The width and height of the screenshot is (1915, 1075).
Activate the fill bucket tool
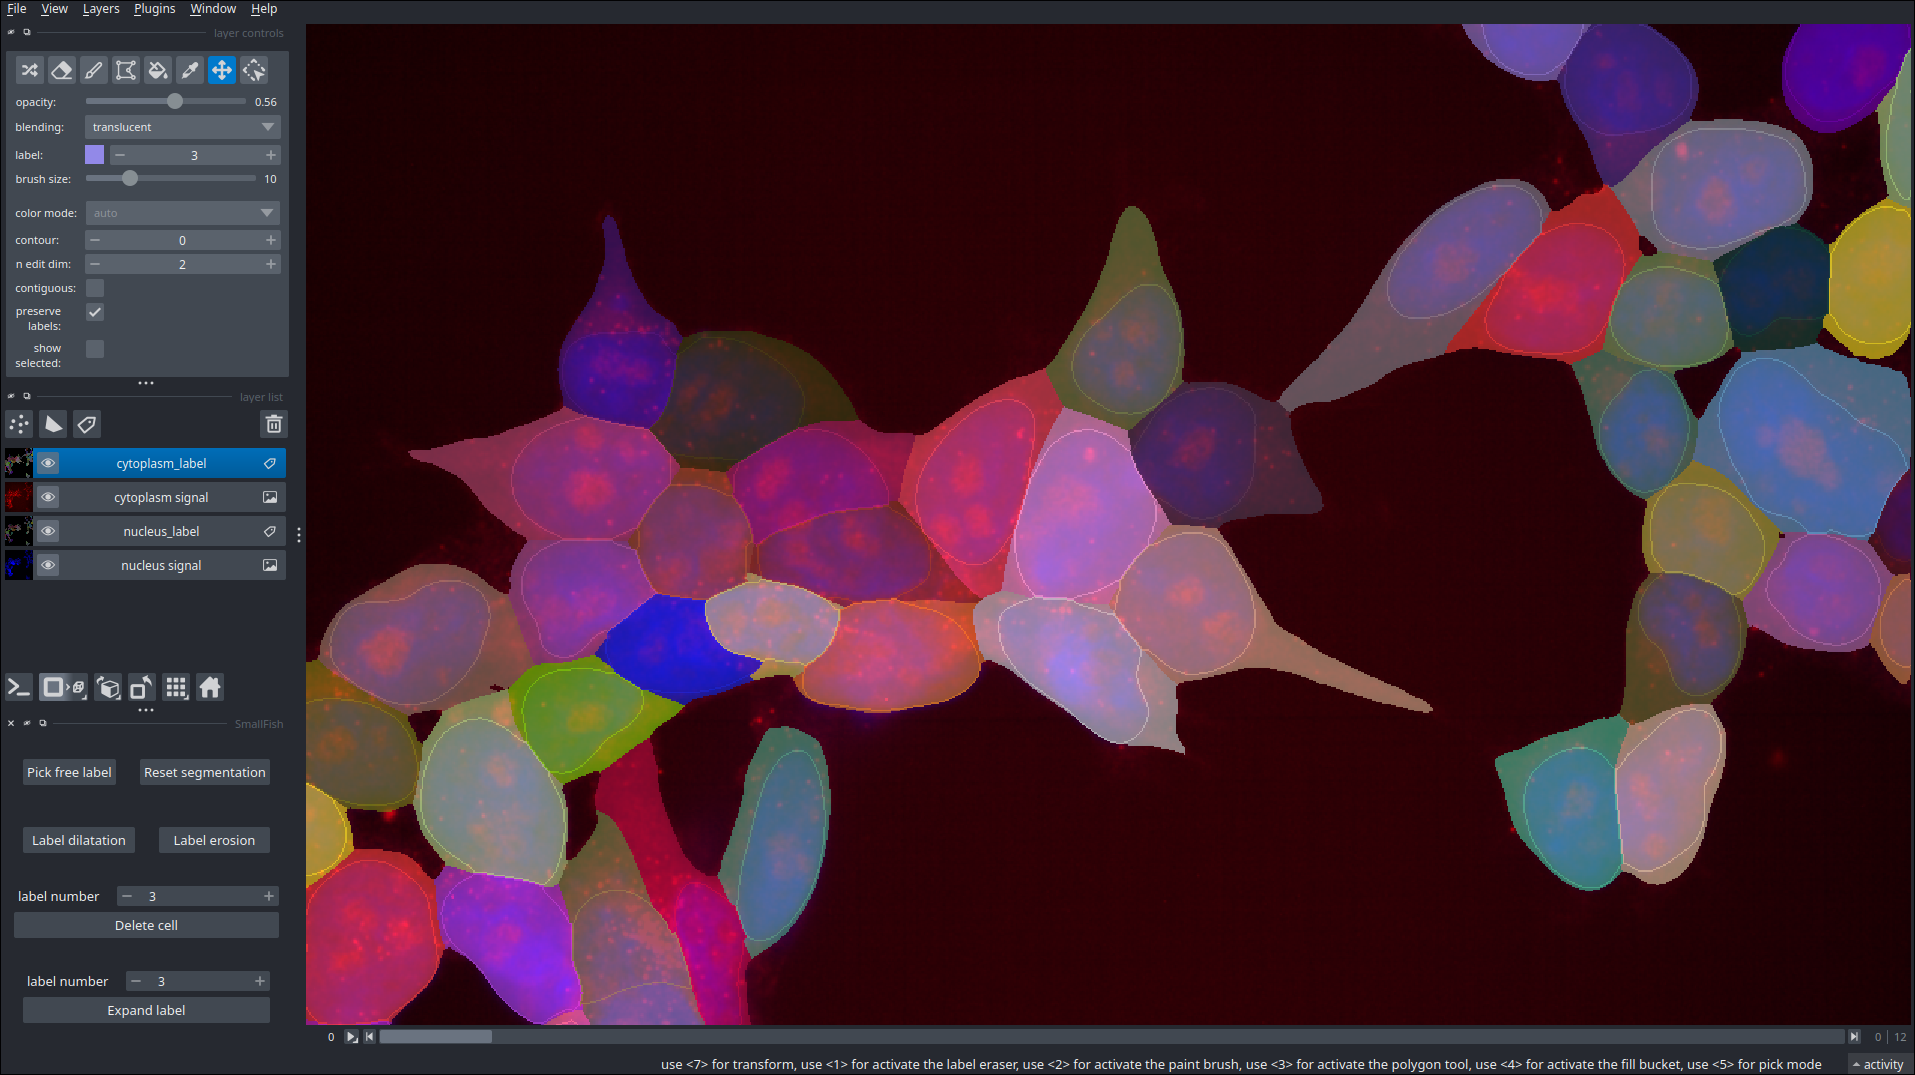click(x=157, y=70)
